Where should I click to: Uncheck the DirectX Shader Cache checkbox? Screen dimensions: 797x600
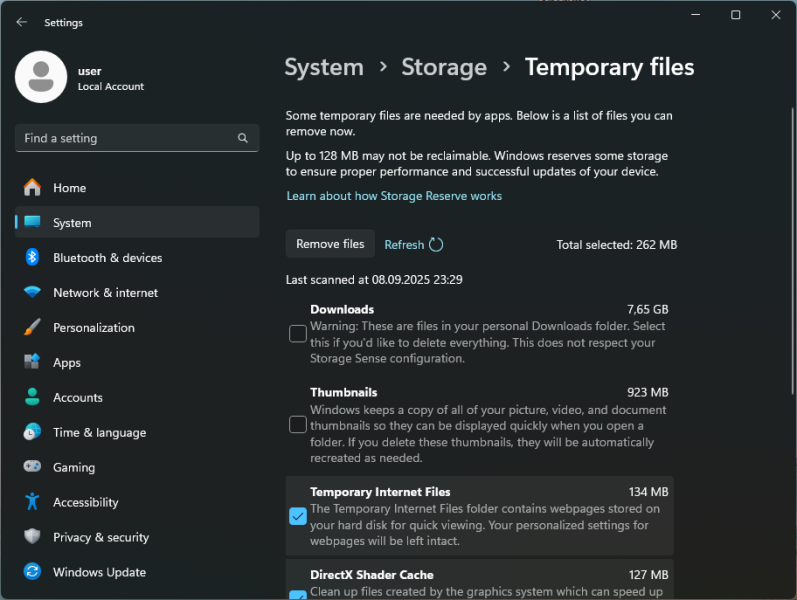[298, 595]
